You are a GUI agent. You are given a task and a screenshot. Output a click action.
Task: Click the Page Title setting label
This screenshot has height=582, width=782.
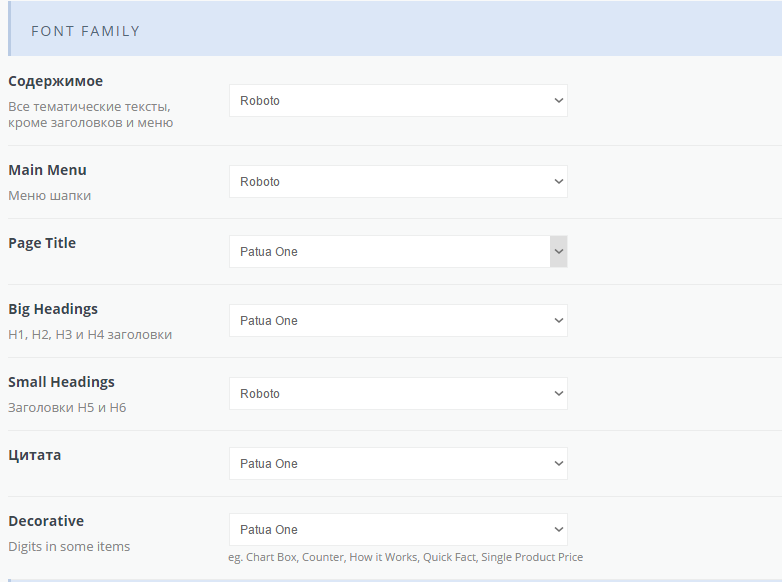point(42,243)
